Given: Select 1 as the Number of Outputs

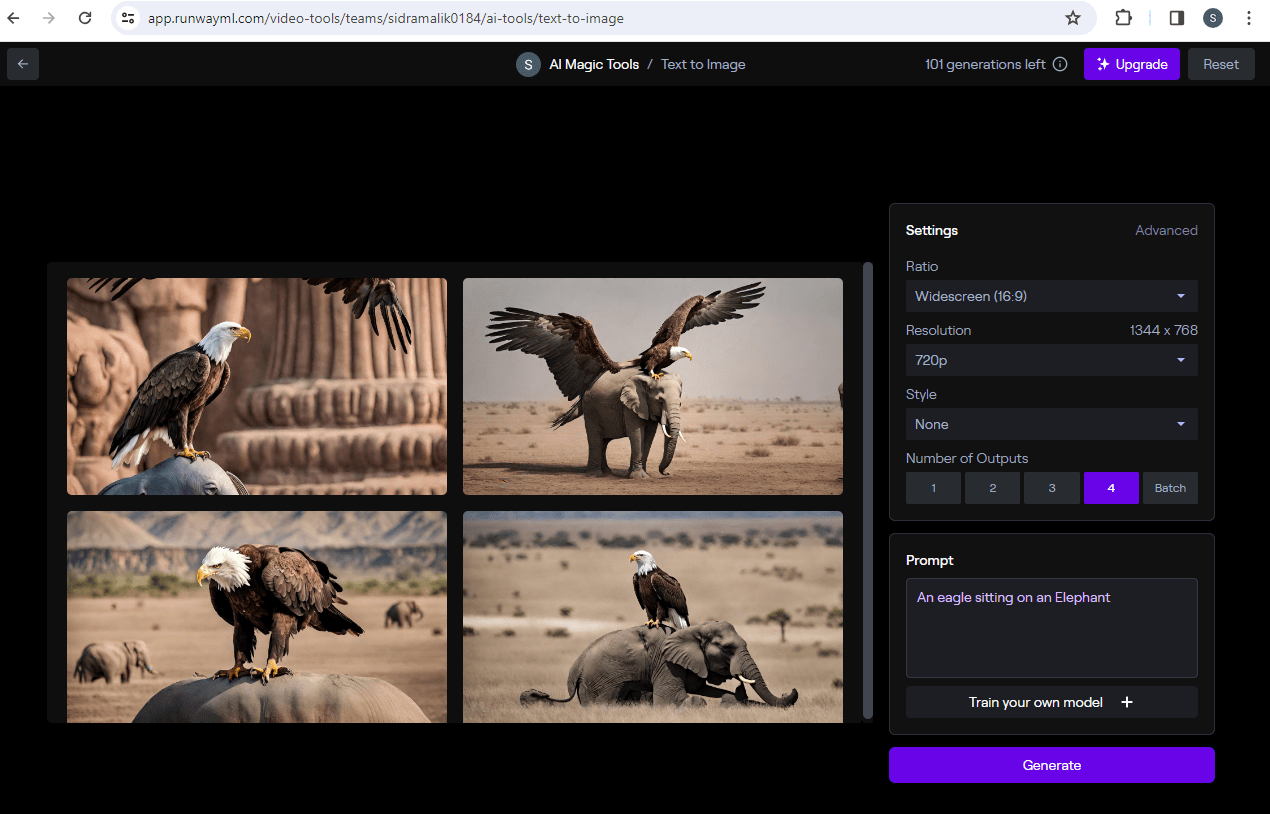Looking at the screenshot, I should point(933,488).
